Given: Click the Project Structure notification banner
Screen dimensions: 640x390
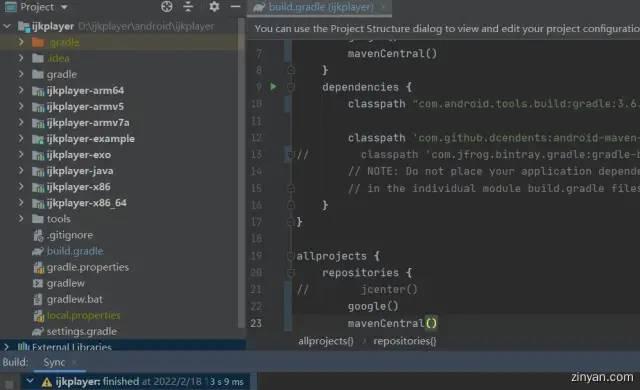Looking at the screenshot, I should pos(443,29).
